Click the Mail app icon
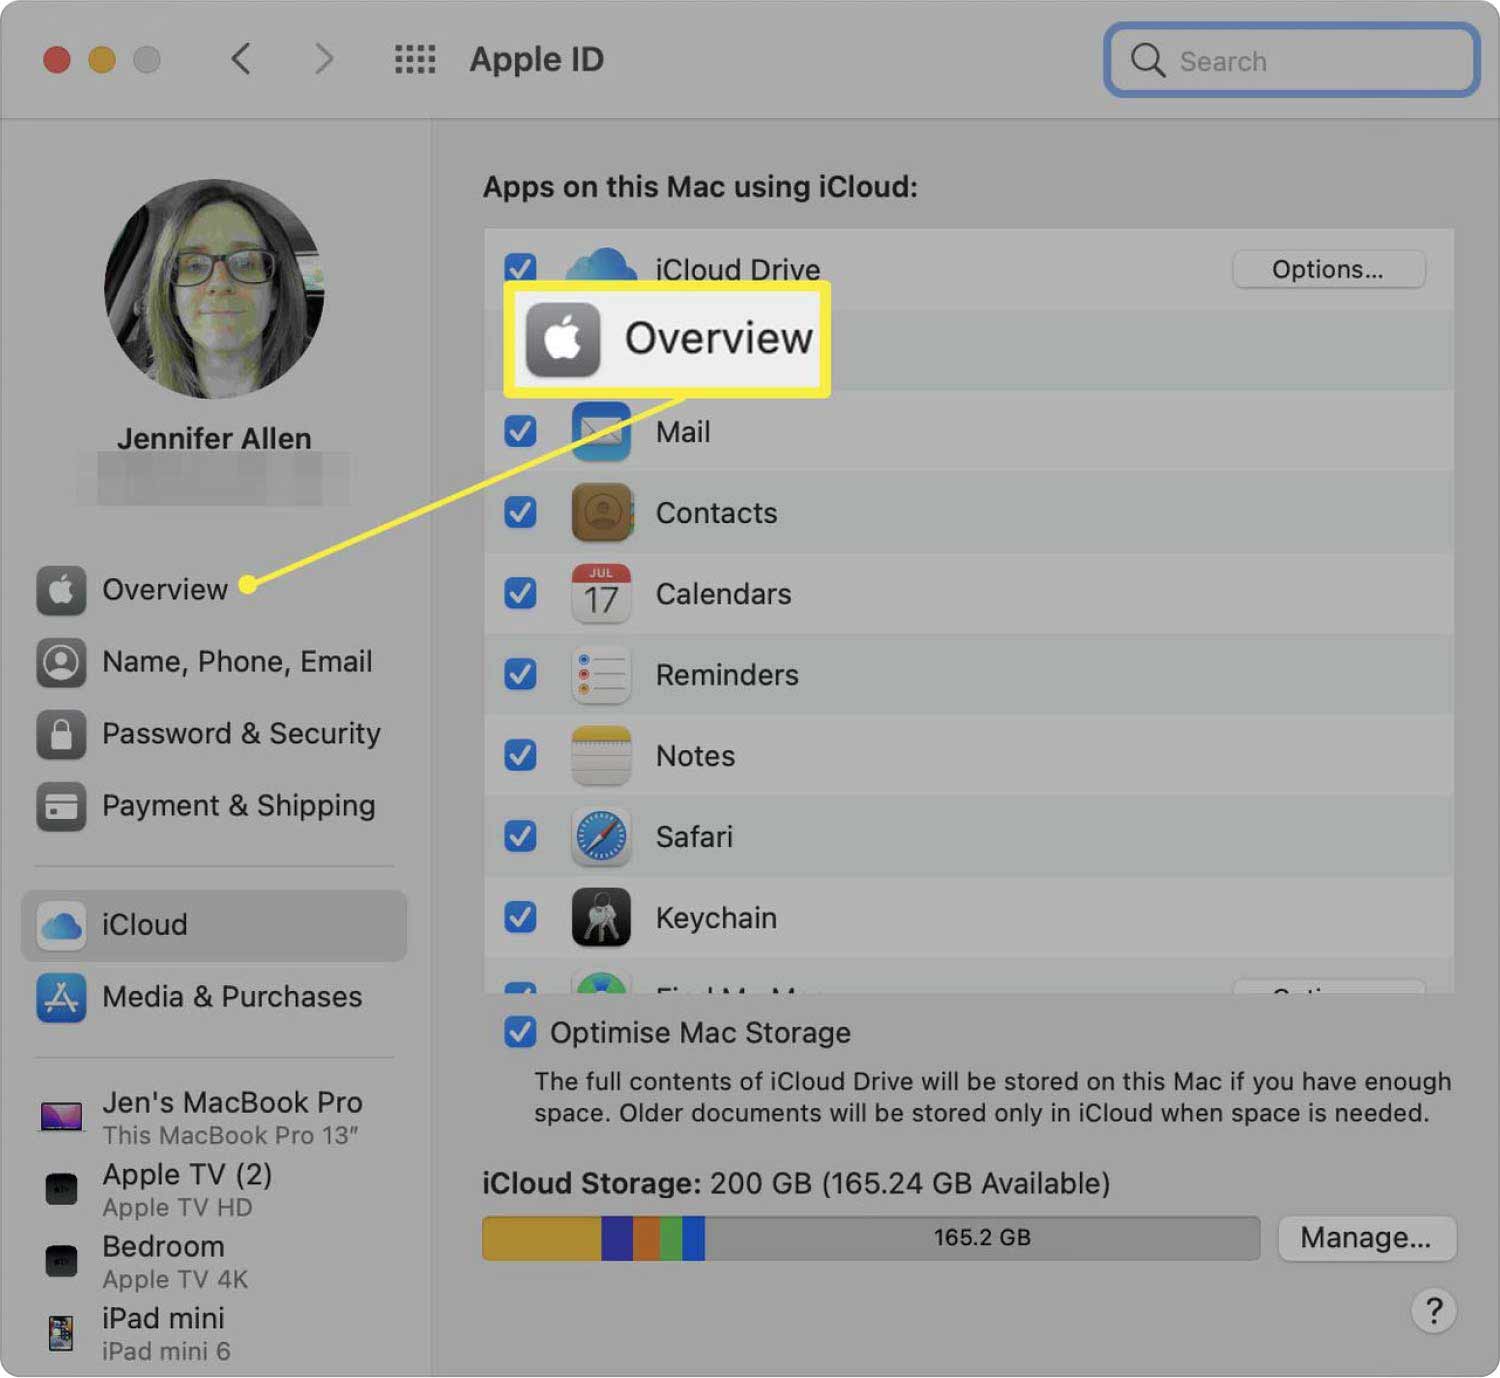This screenshot has width=1500, height=1378. point(601,432)
